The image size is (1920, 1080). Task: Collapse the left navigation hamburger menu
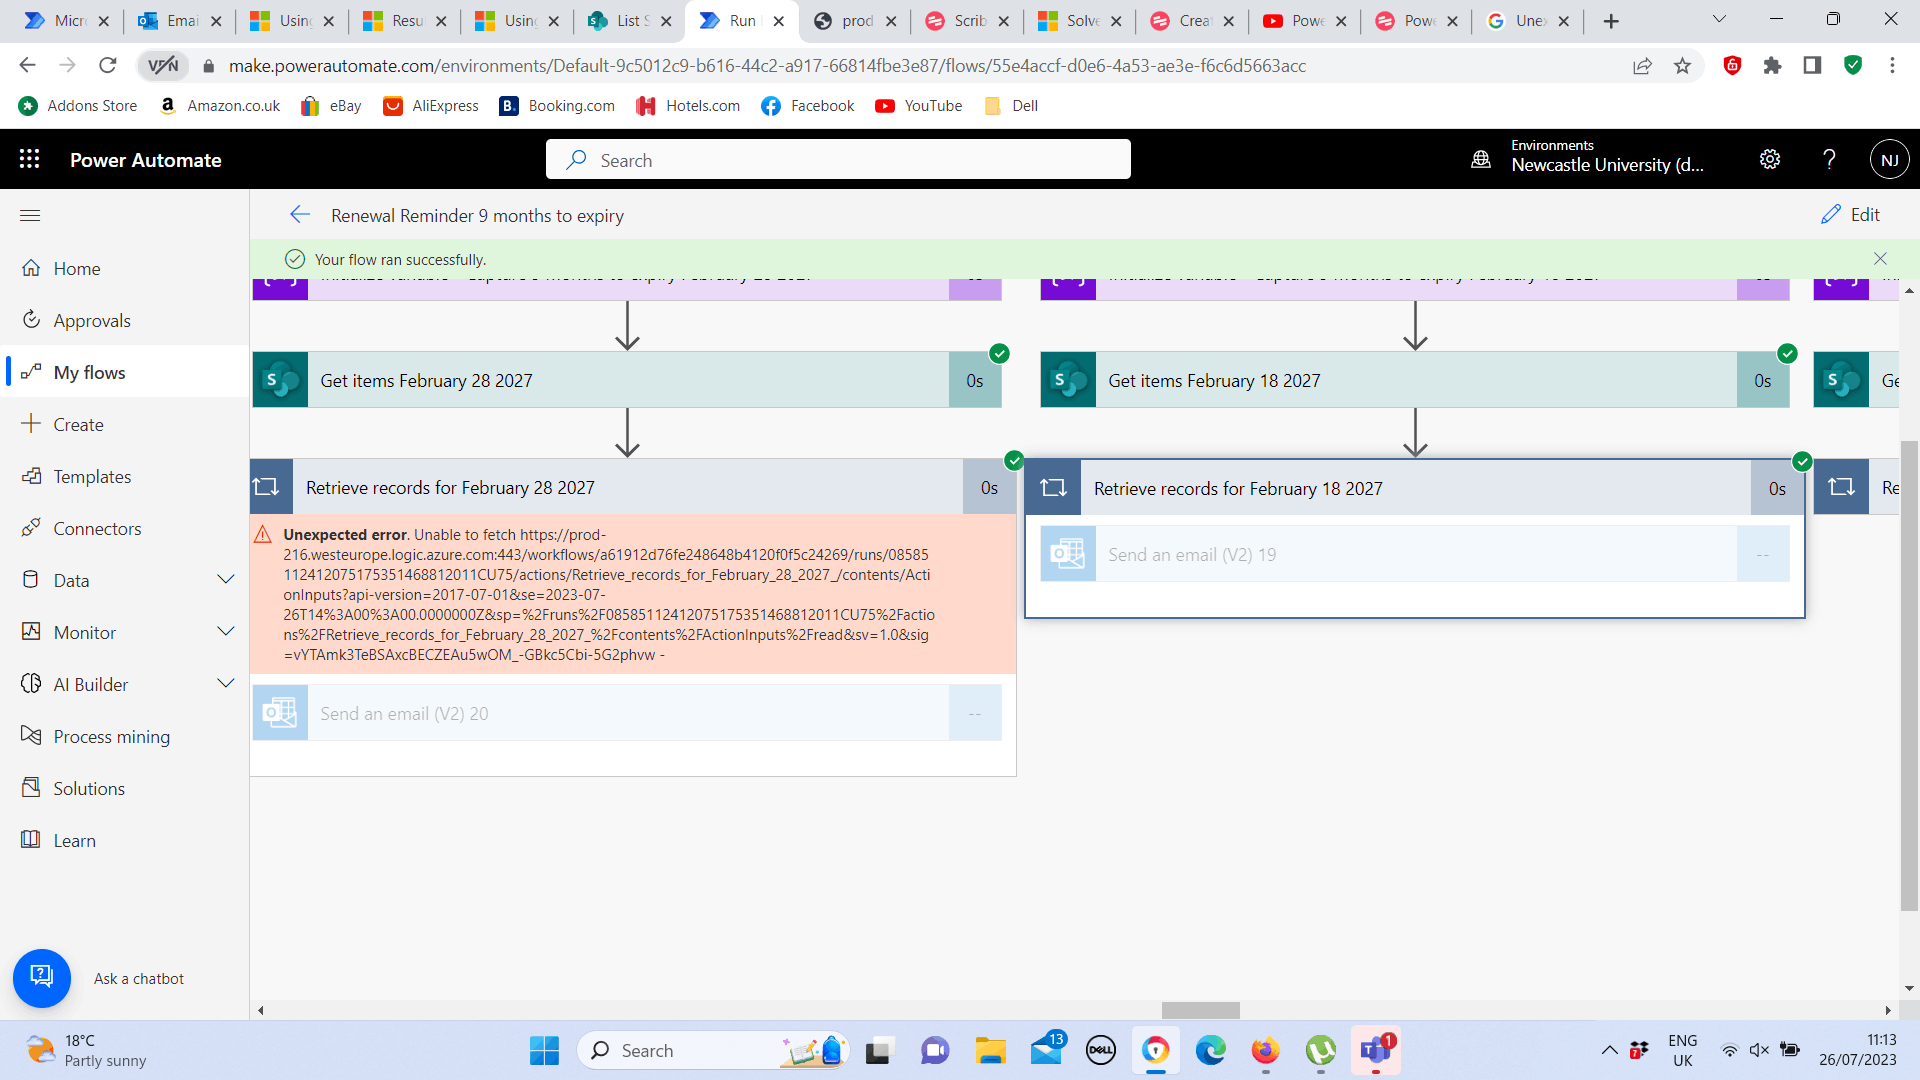(30, 215)
